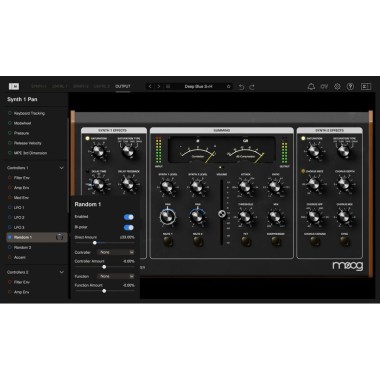Click the undo arrow in the top bar

pos(241,87)
